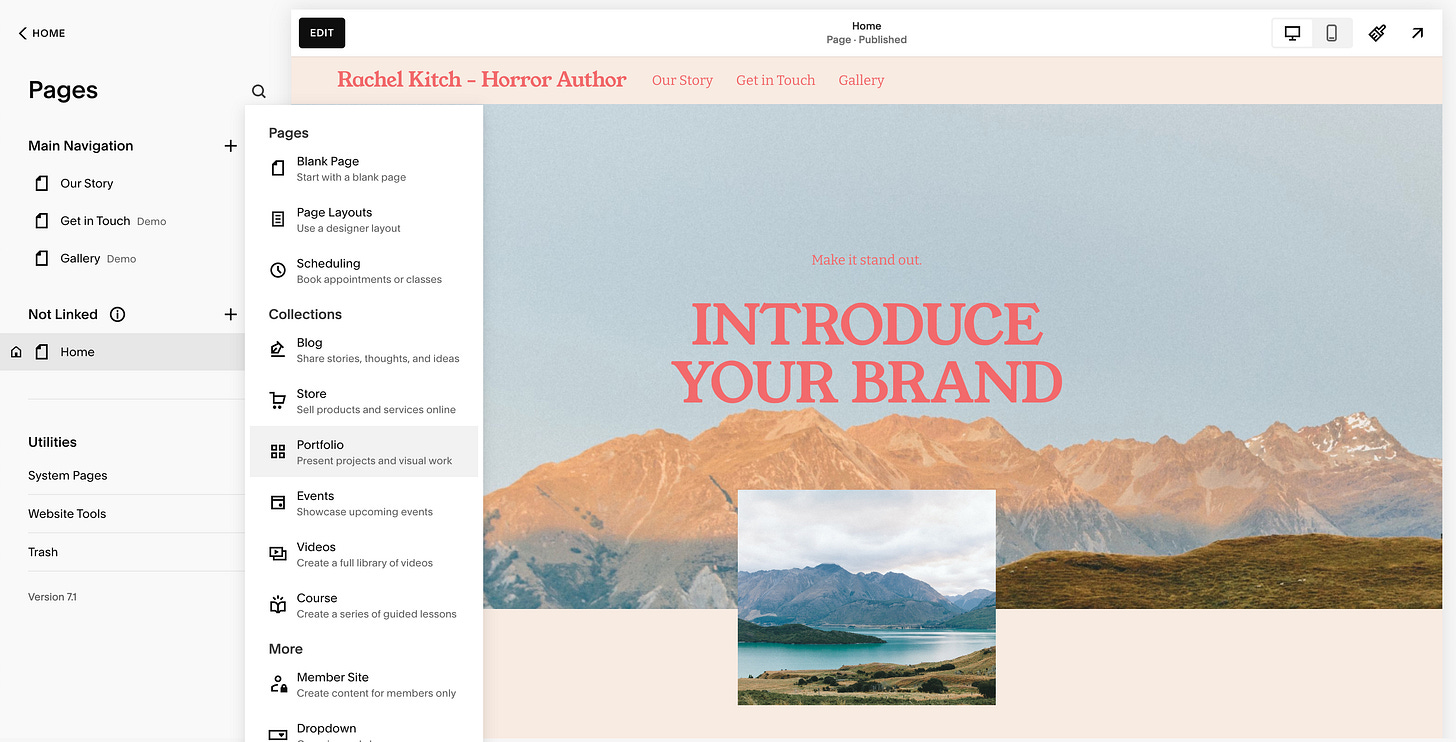This screenshot has height=742, width=1456.
Task: Add a Course collection
Action: click(x=364, y=605)
